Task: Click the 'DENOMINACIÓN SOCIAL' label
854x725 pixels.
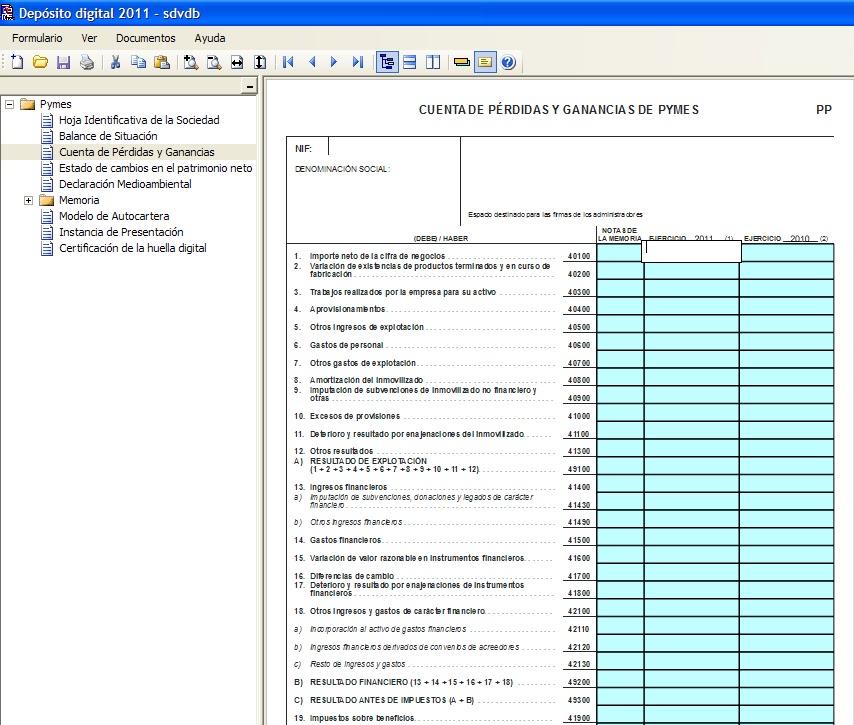Action: (342, 169)
